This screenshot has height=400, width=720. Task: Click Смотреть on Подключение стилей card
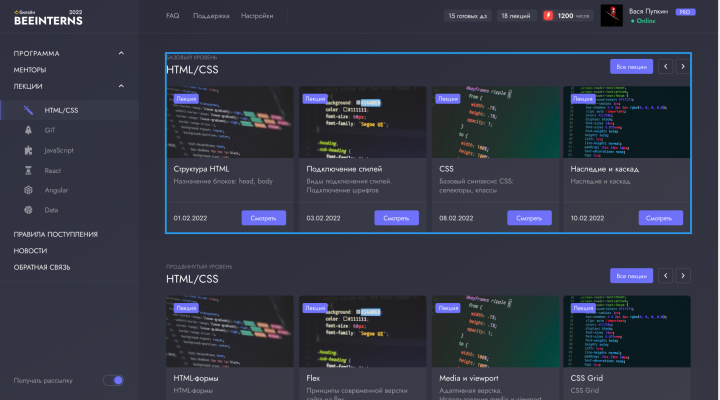click(396, 218)
